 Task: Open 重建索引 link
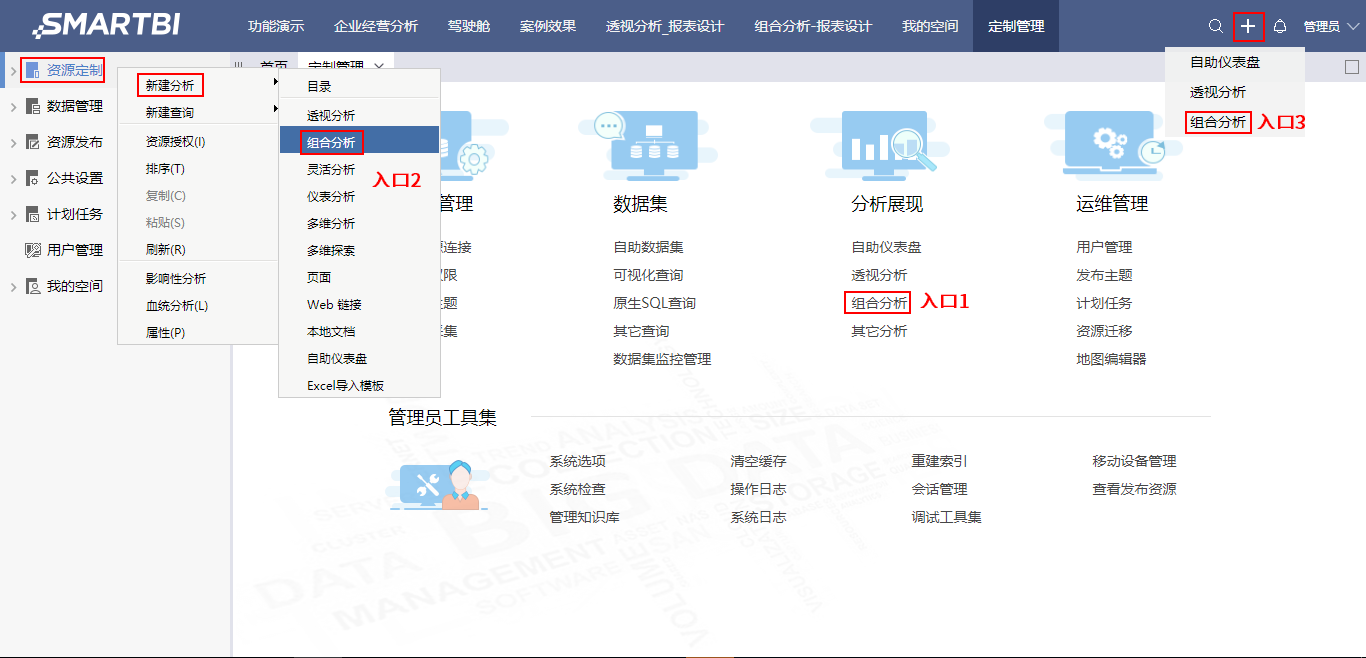coord(940,461)
